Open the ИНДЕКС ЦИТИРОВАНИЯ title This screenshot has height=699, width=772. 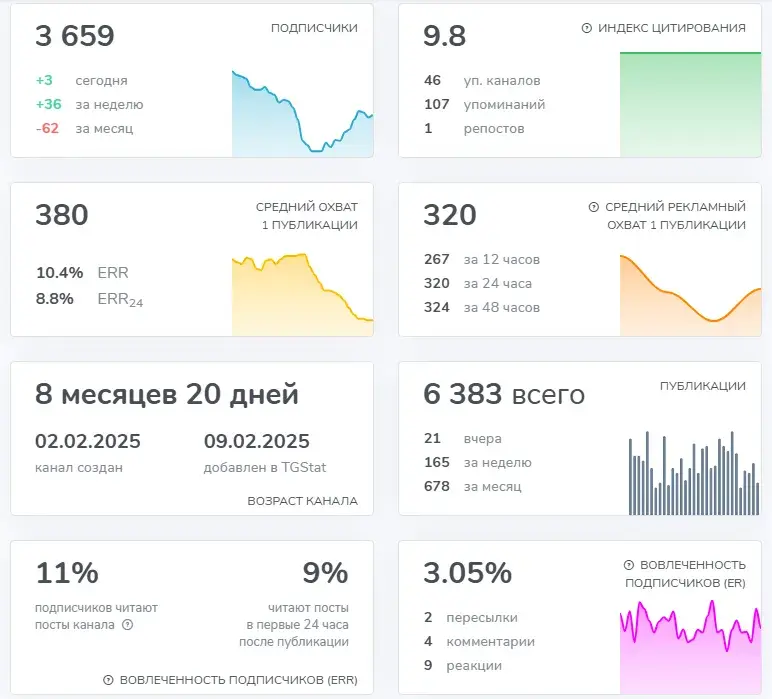click(x=672, y=28)
